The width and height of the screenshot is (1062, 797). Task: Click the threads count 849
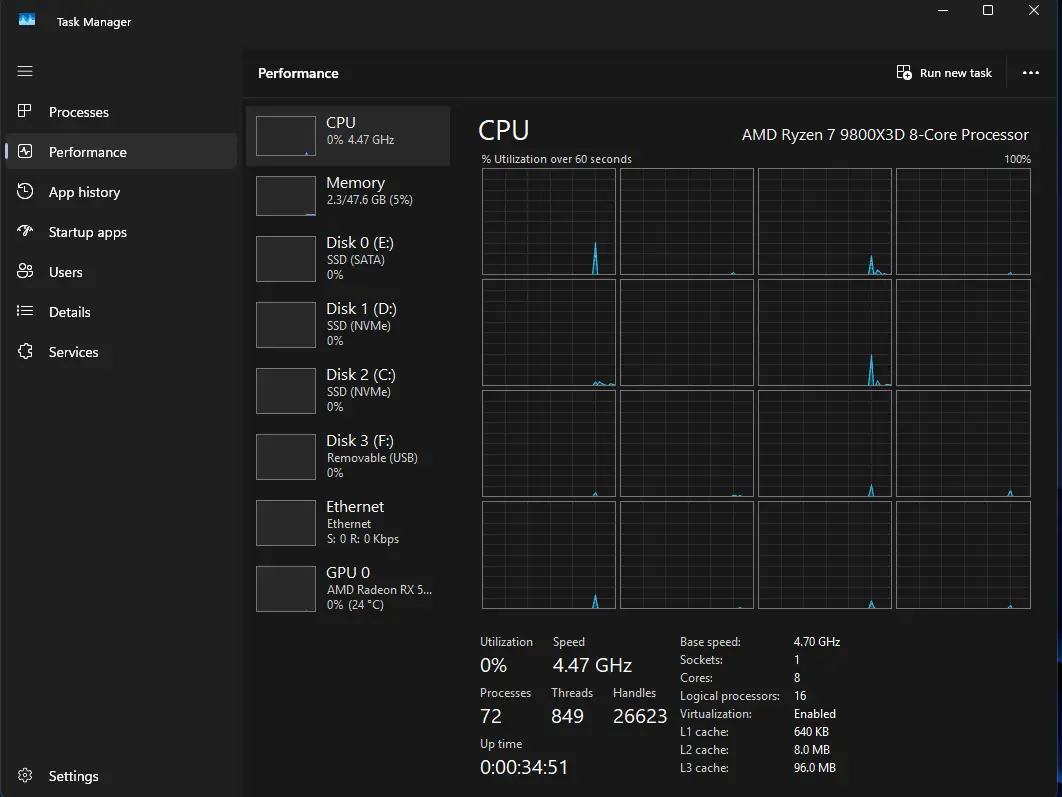(x=567, y=716)
